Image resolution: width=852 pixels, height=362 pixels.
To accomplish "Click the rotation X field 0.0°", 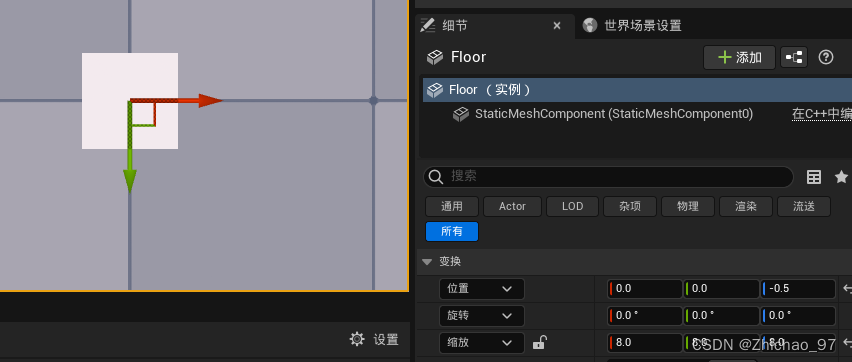I will pyautogui.click(x=645, y=316).
